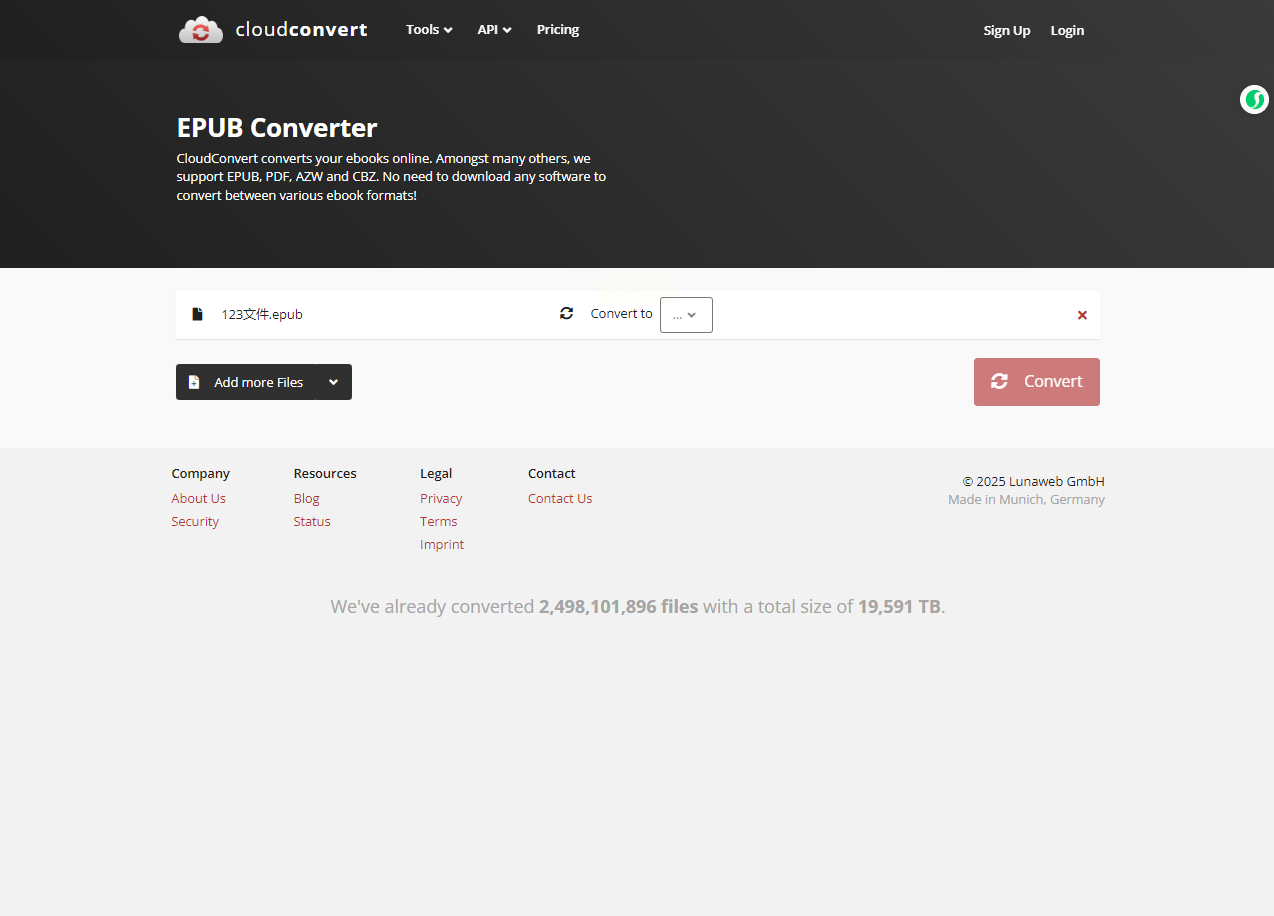Remove 123文件.epub with the red X
This screenshot has width=1274, height=916.
(1082, 315)
